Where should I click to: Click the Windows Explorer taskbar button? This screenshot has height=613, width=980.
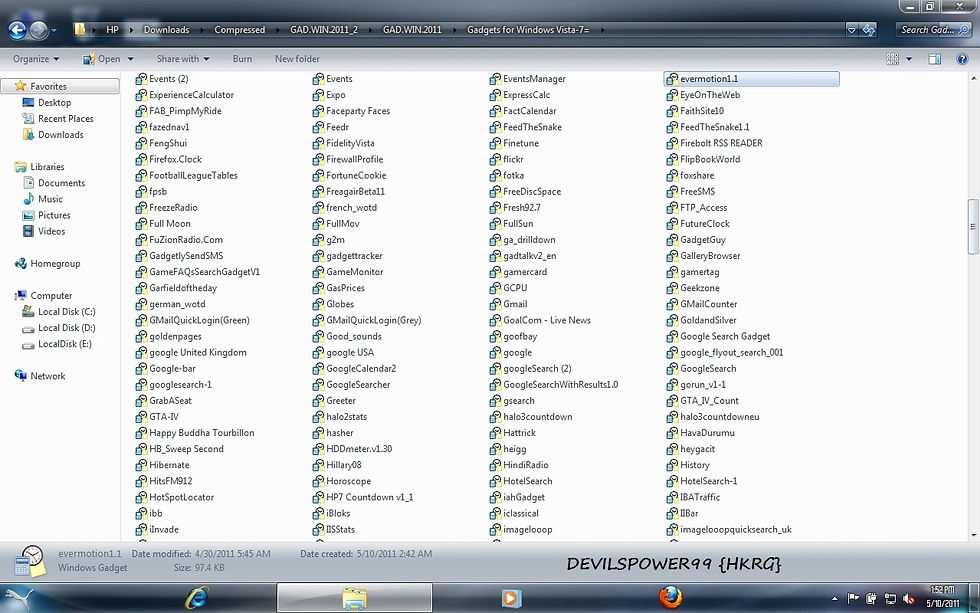(x=354, y=598)
